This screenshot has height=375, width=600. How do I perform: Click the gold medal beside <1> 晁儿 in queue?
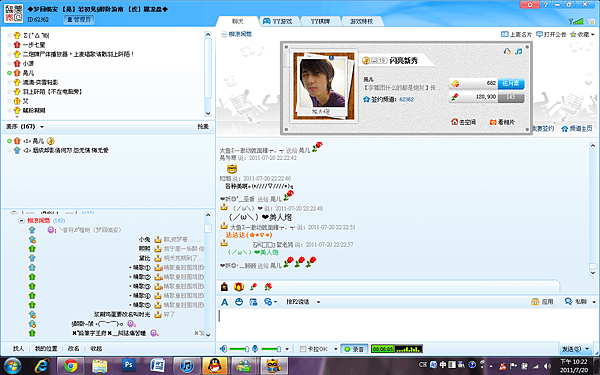pos(51,141)
